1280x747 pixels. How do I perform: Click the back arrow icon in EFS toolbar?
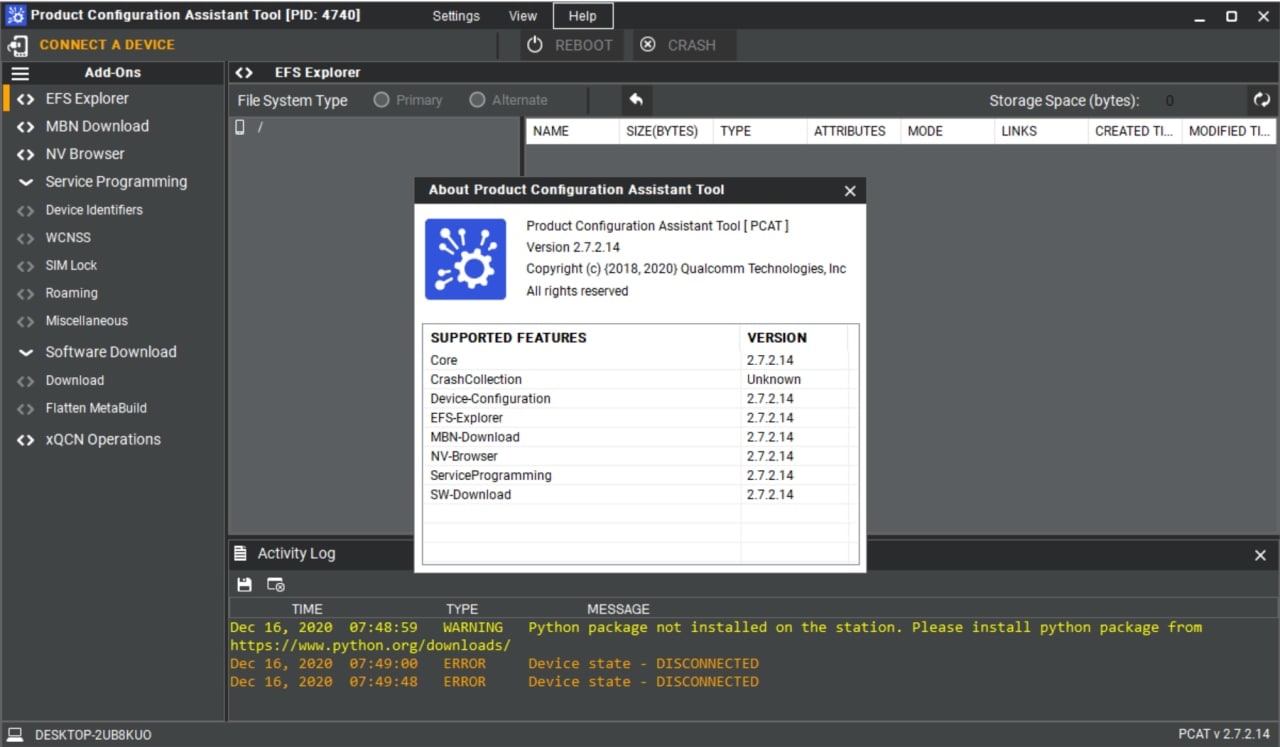tap(636, 100)
